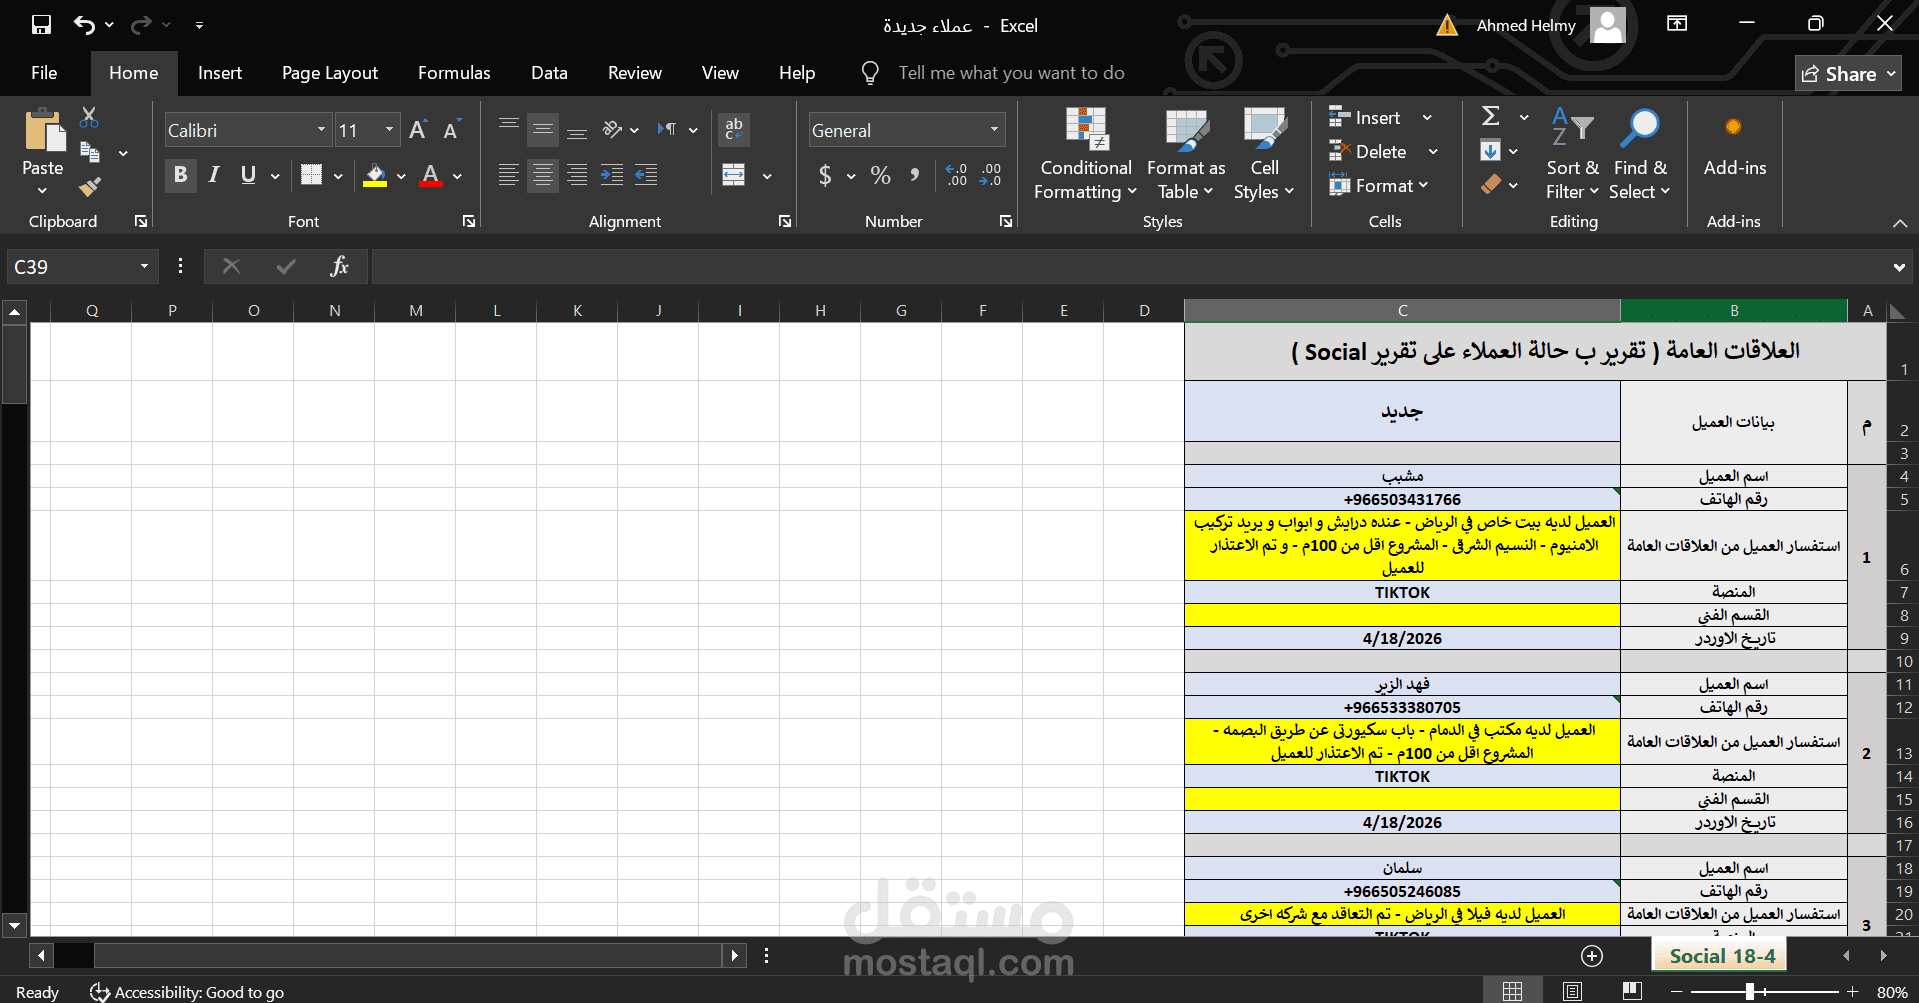Viewport: 1919px width, 1003px height.
Task: Click the Decrease Indent icon
Action: tap(646, 175)
